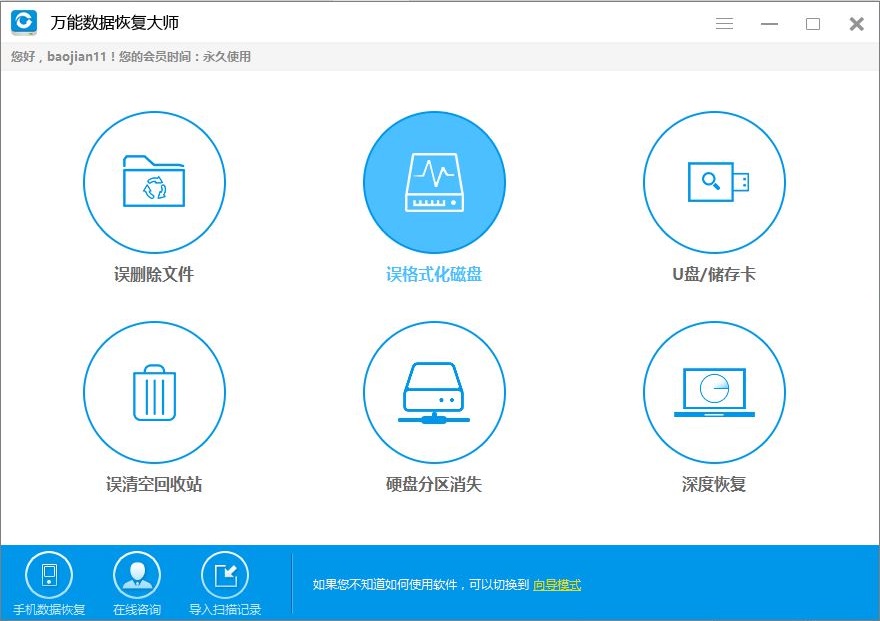Click the 误格式化磁盘 label
Viewport: 880px width, 621px height.
click(x=434, y=274)
